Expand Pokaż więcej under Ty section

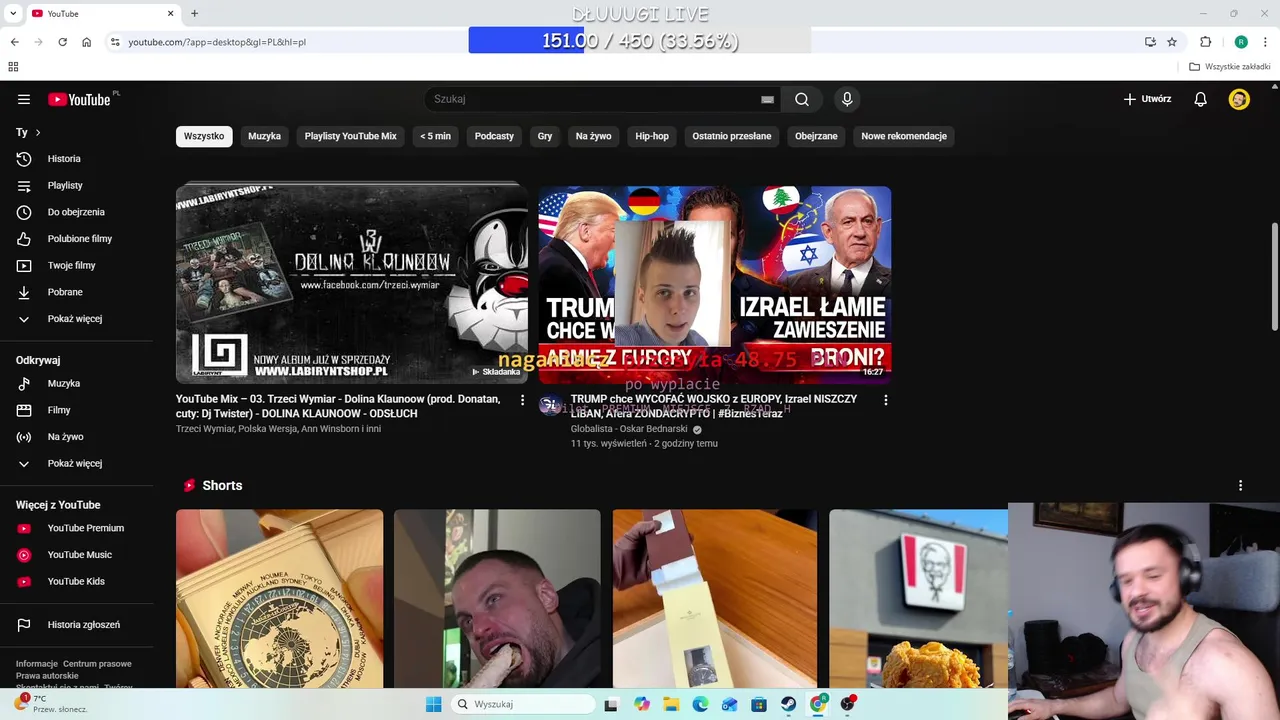[77, 319]
